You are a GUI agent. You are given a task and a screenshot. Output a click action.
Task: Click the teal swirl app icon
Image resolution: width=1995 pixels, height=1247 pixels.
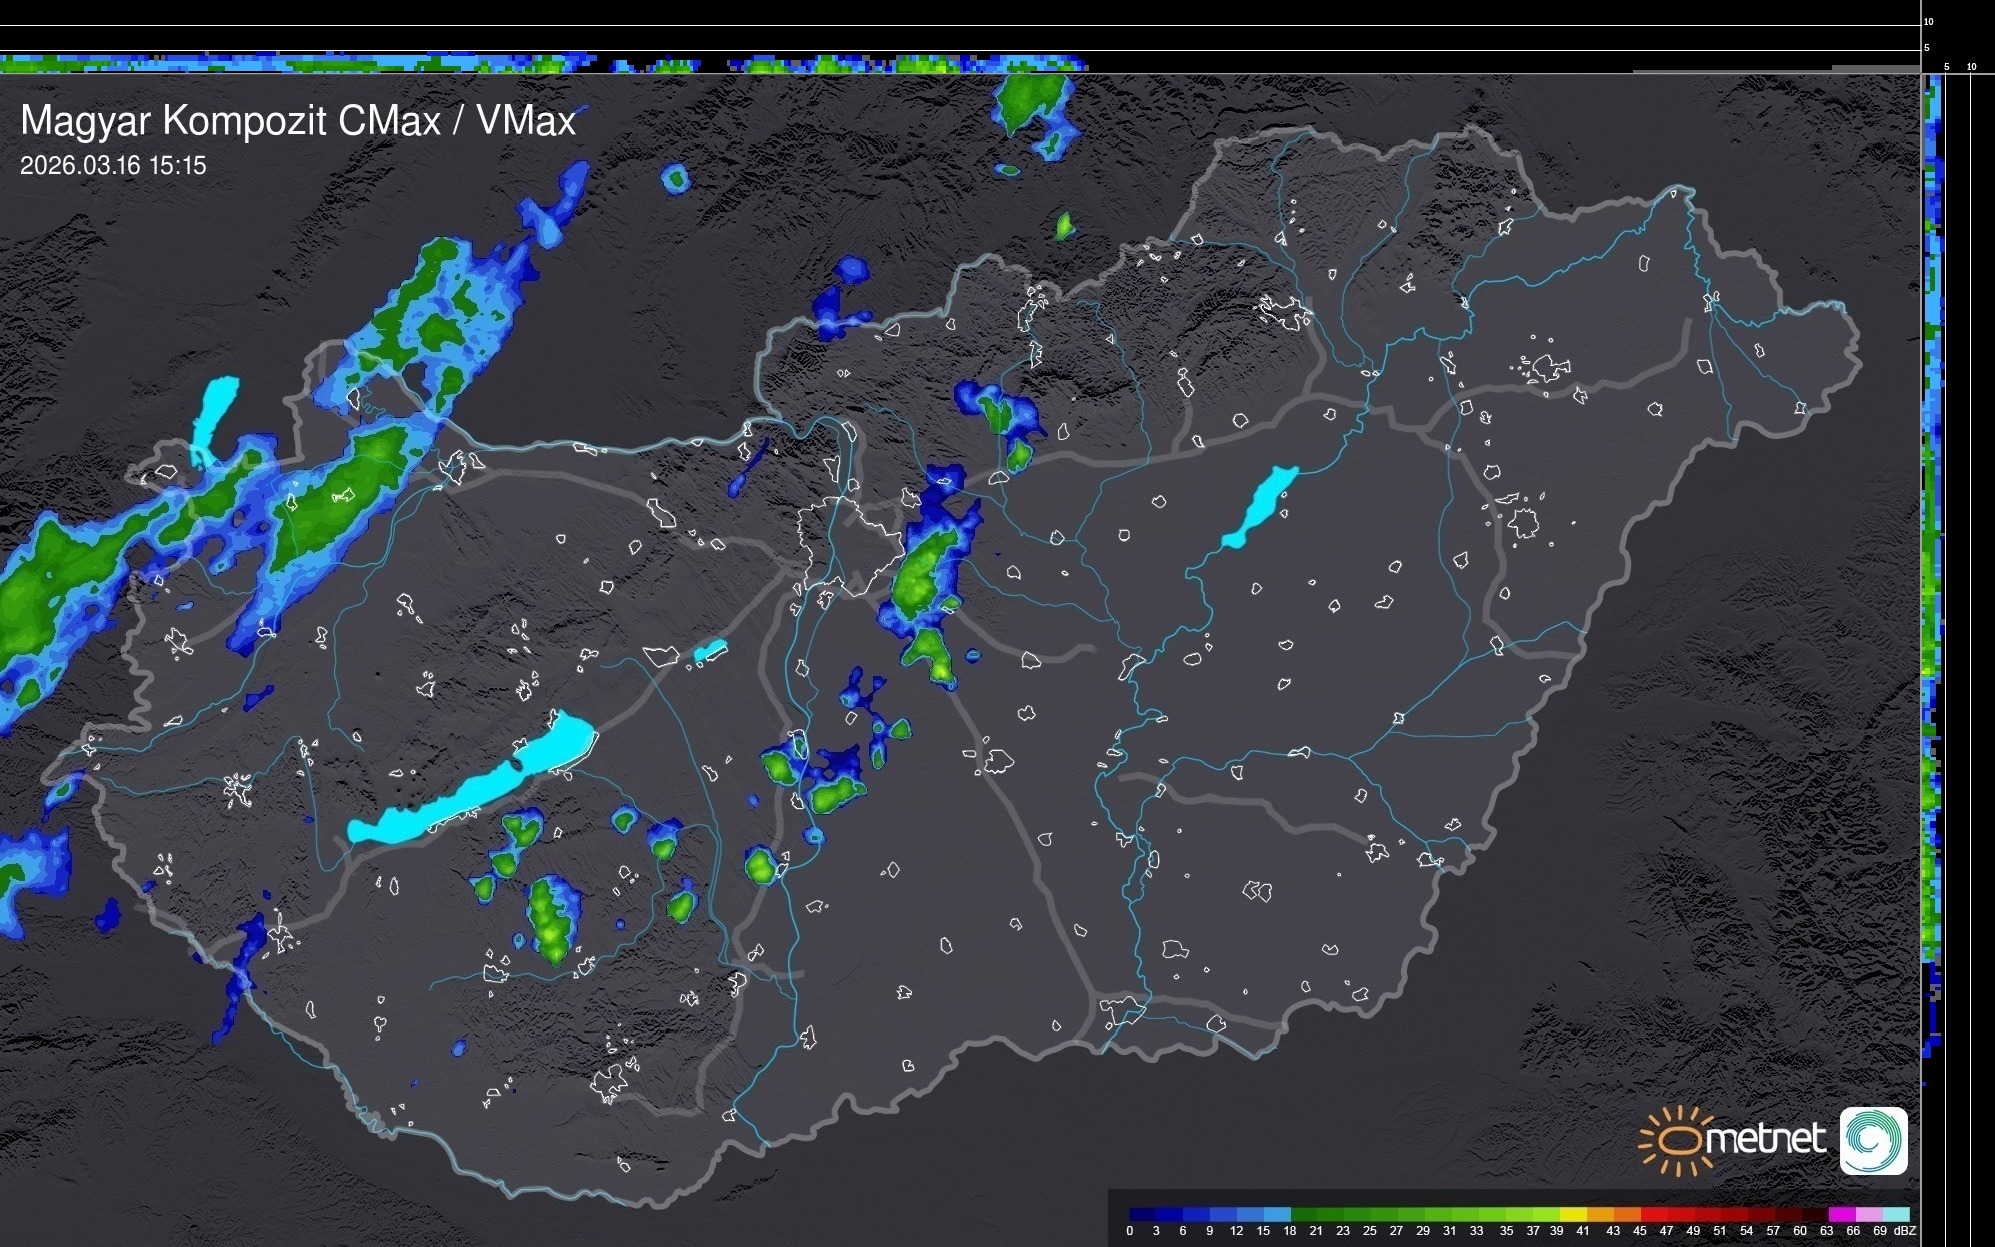[1873, 1140]
